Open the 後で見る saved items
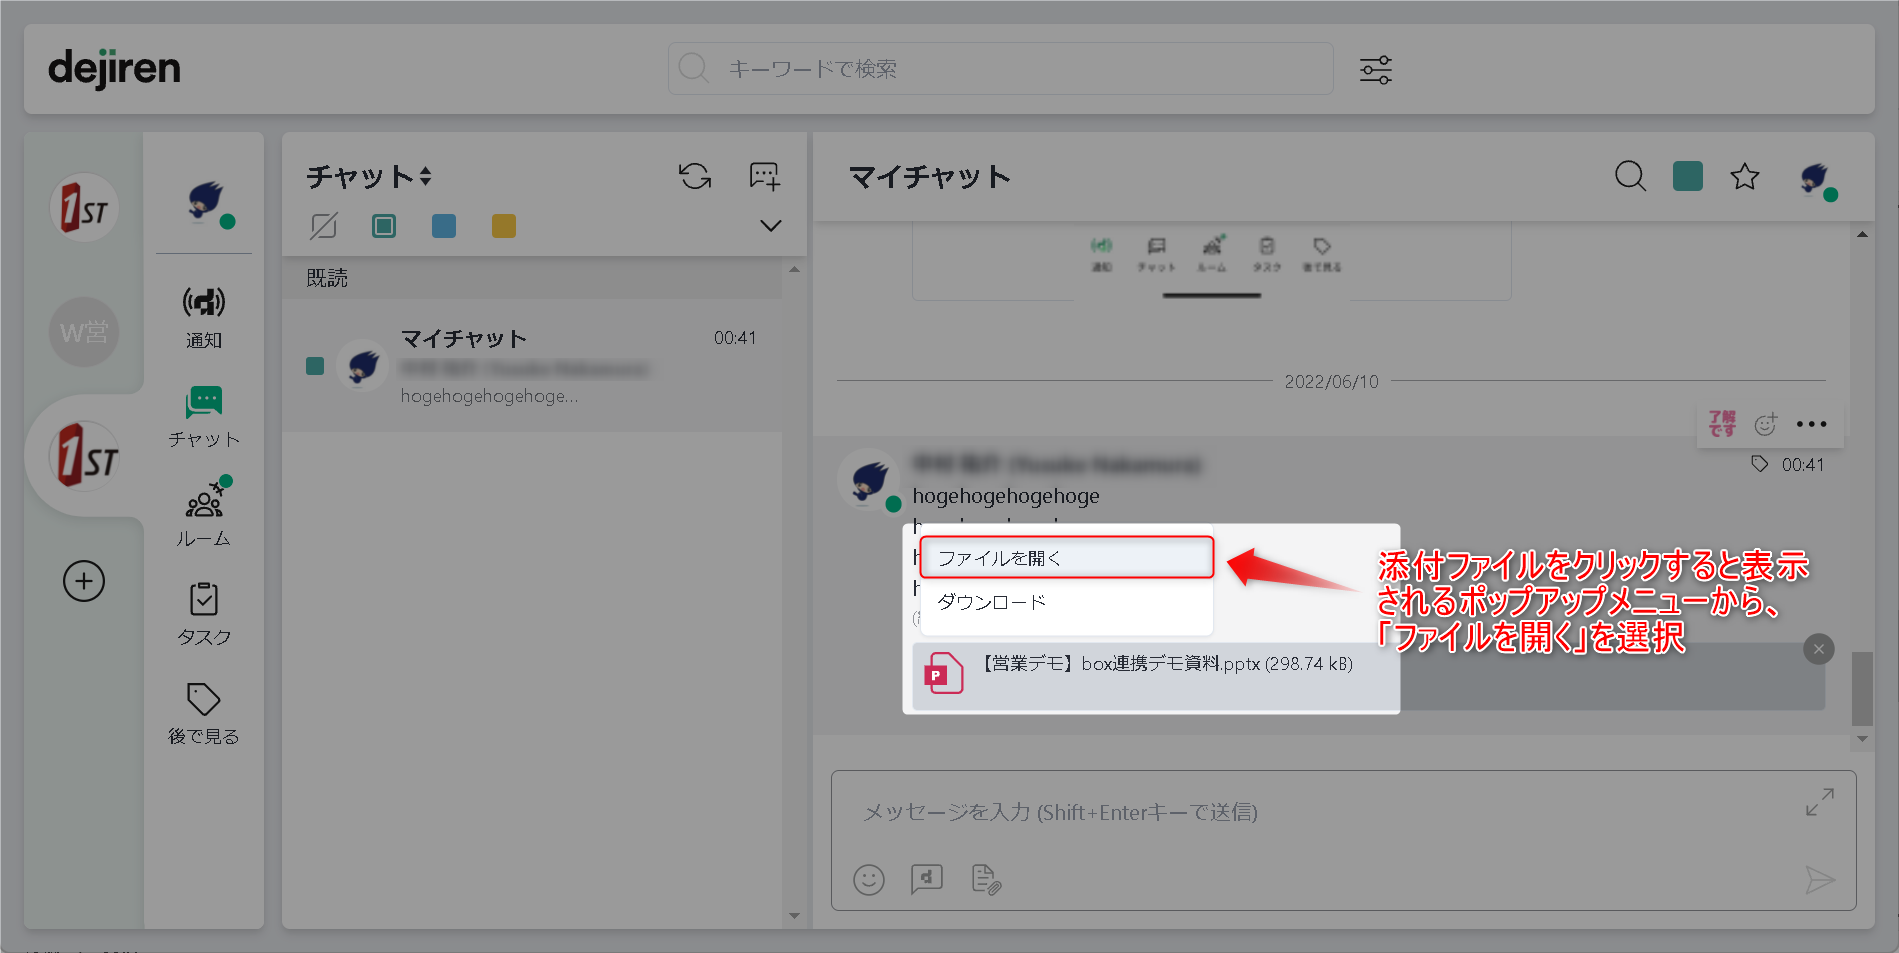 pyautogui.click(x=204, y=712)
